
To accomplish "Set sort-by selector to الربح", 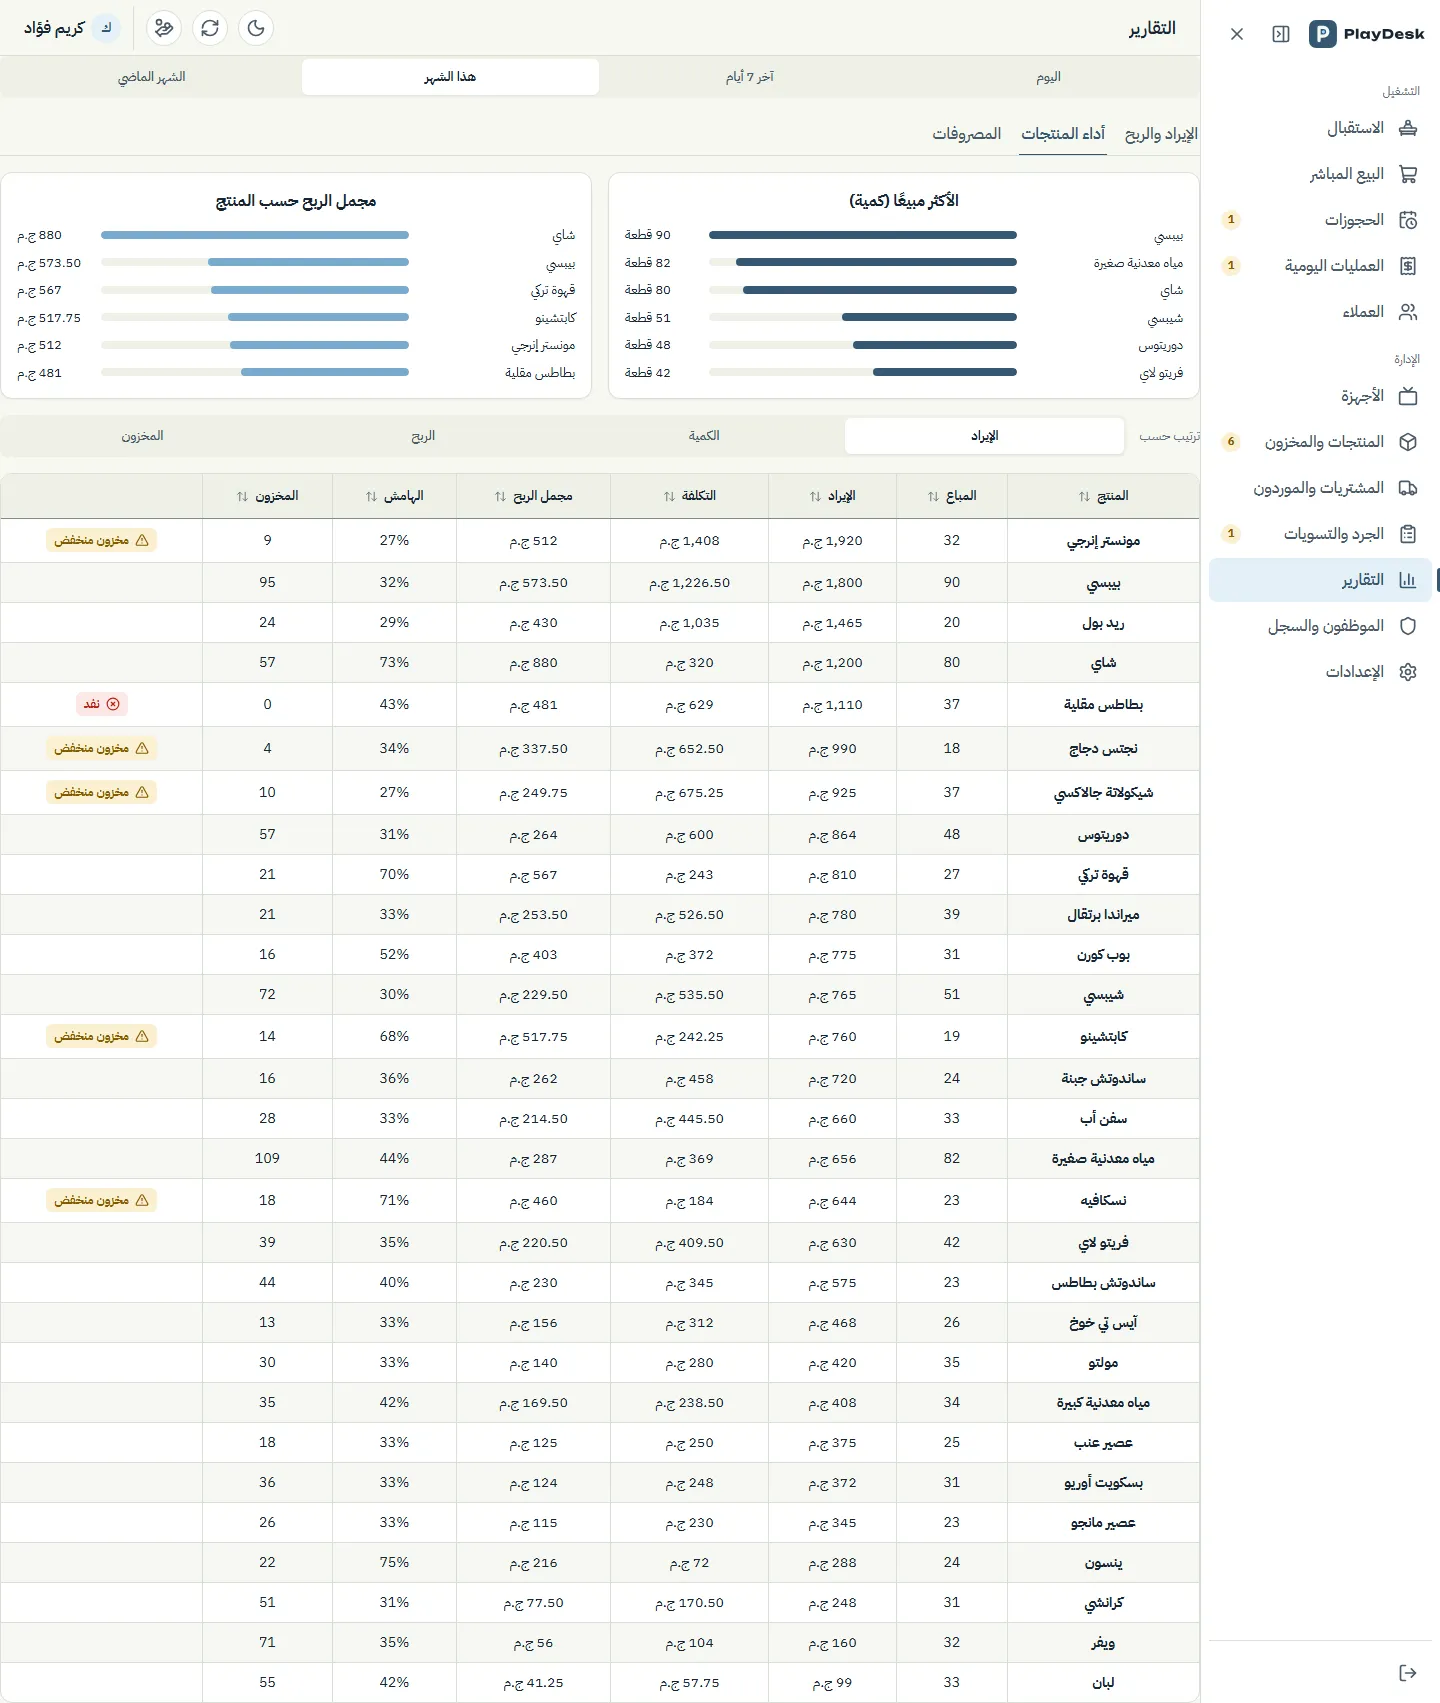I will pyautogui.click(x=423, y=436).
